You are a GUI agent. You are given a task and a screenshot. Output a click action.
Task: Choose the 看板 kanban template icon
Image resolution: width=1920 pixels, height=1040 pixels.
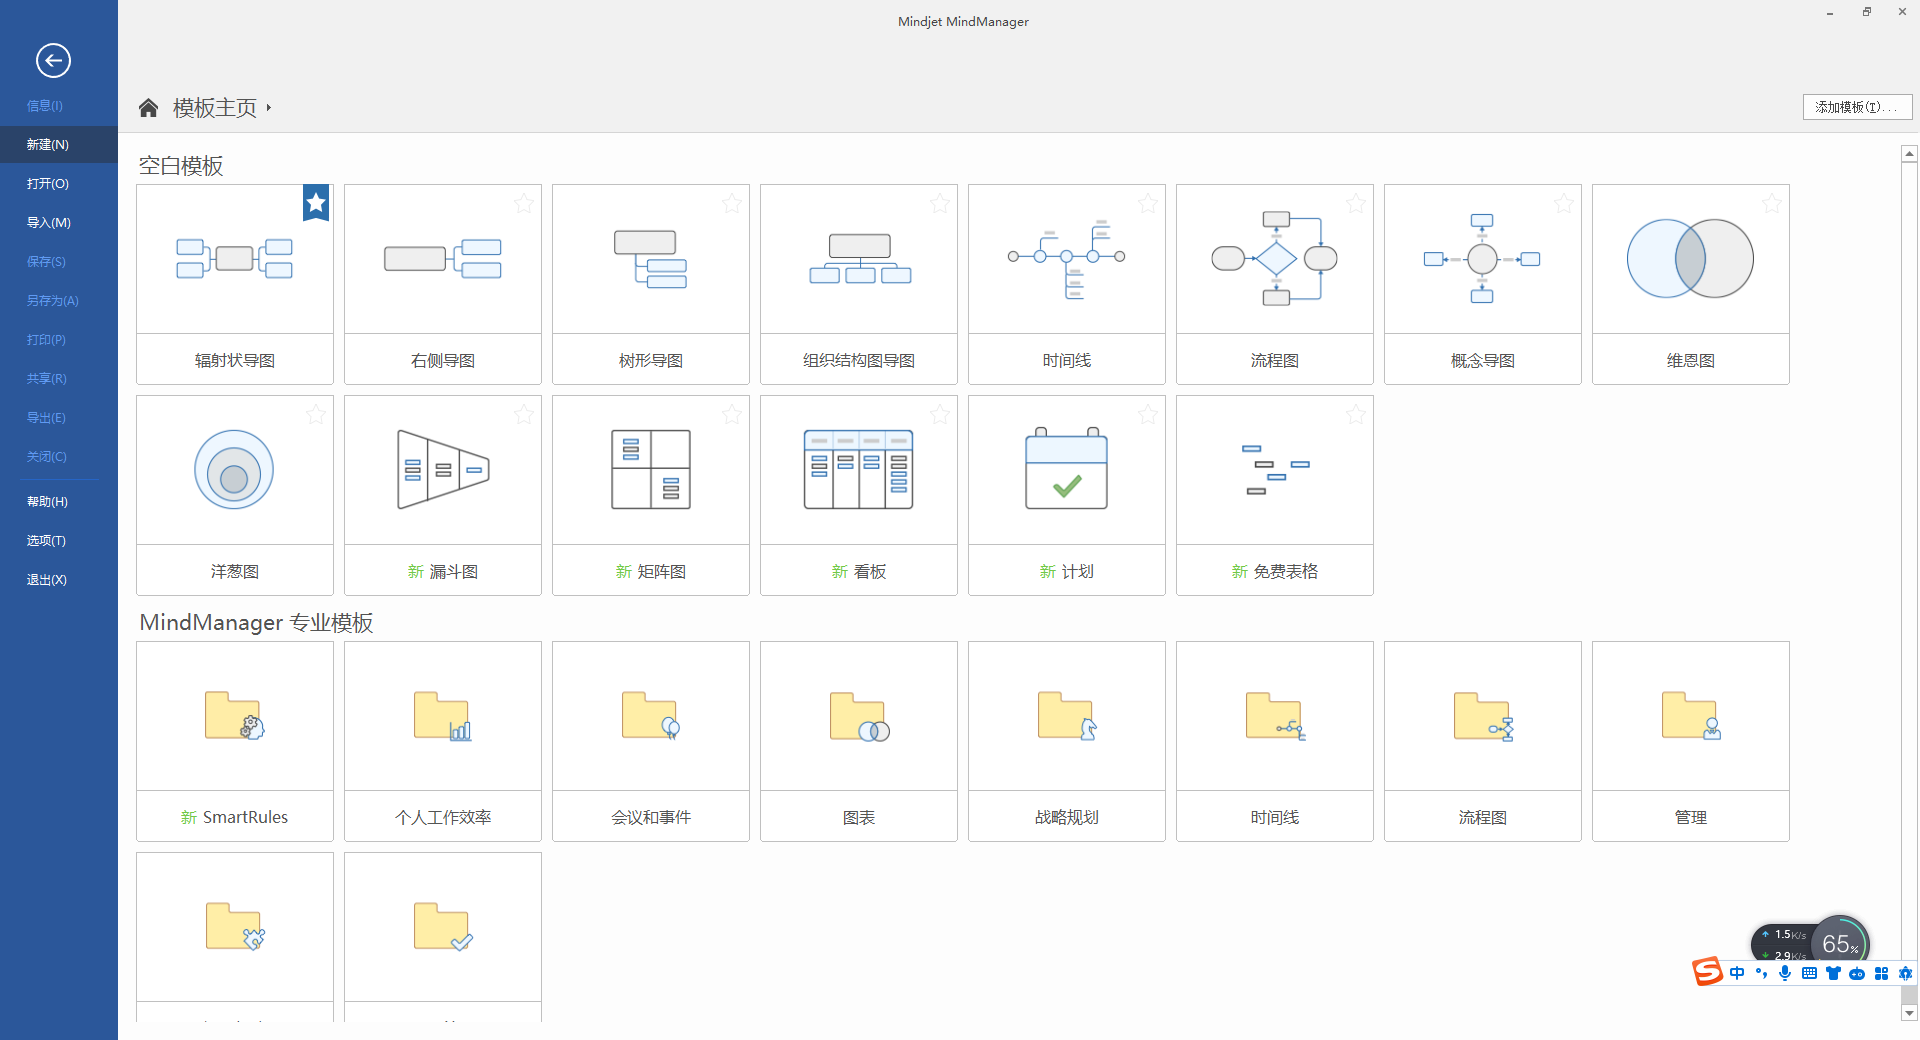point(859,470)
